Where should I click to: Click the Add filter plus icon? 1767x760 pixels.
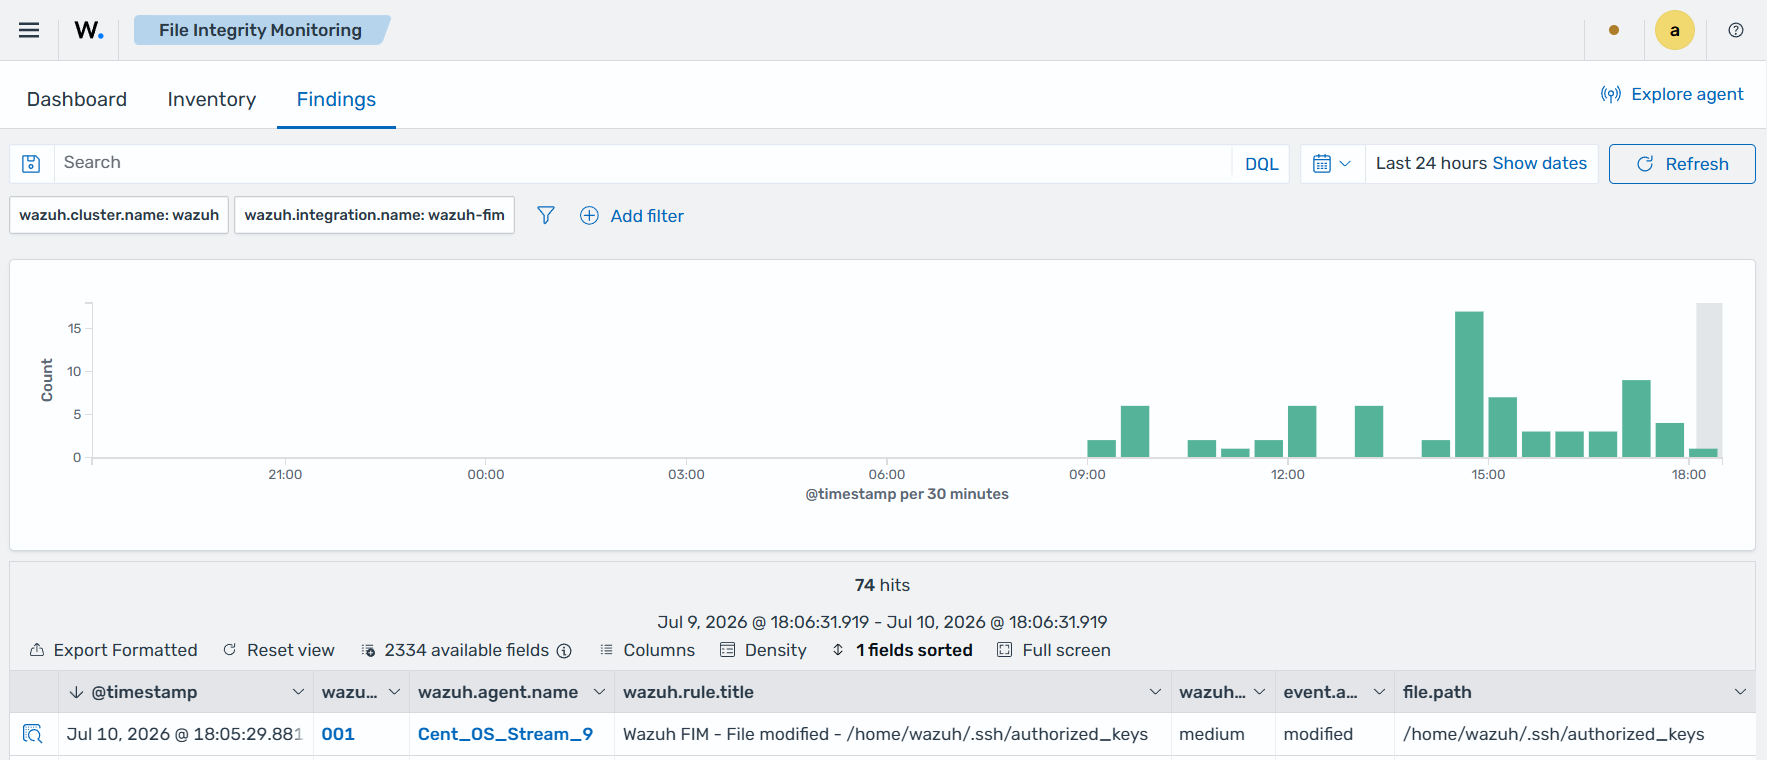589,215
